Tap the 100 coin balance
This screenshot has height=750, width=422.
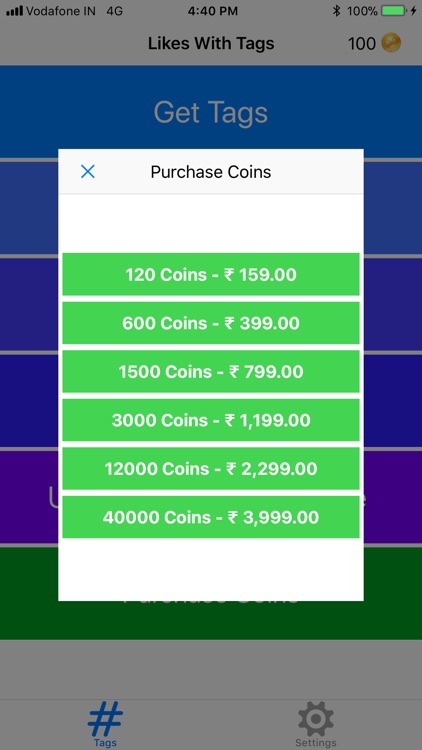(x=362, y=44)
